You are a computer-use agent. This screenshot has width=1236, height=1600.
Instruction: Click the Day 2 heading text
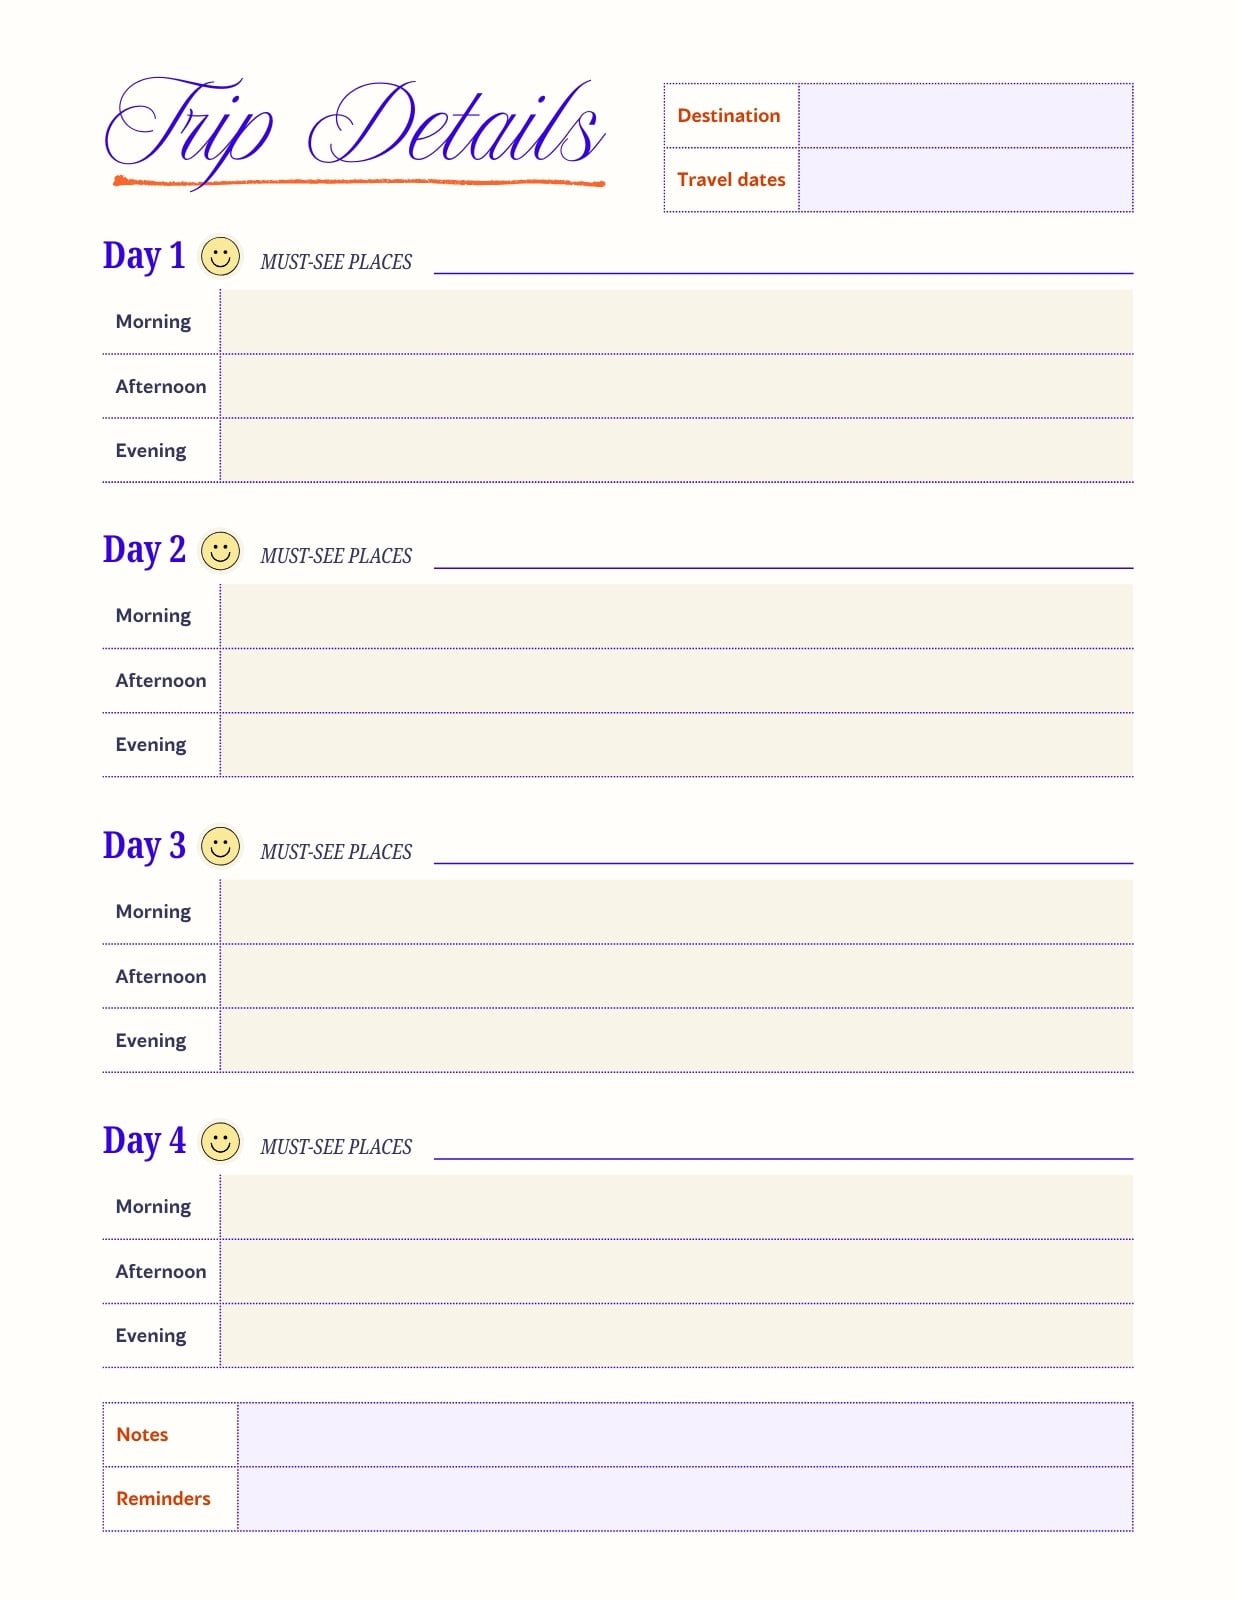click(x=144, y=550)
